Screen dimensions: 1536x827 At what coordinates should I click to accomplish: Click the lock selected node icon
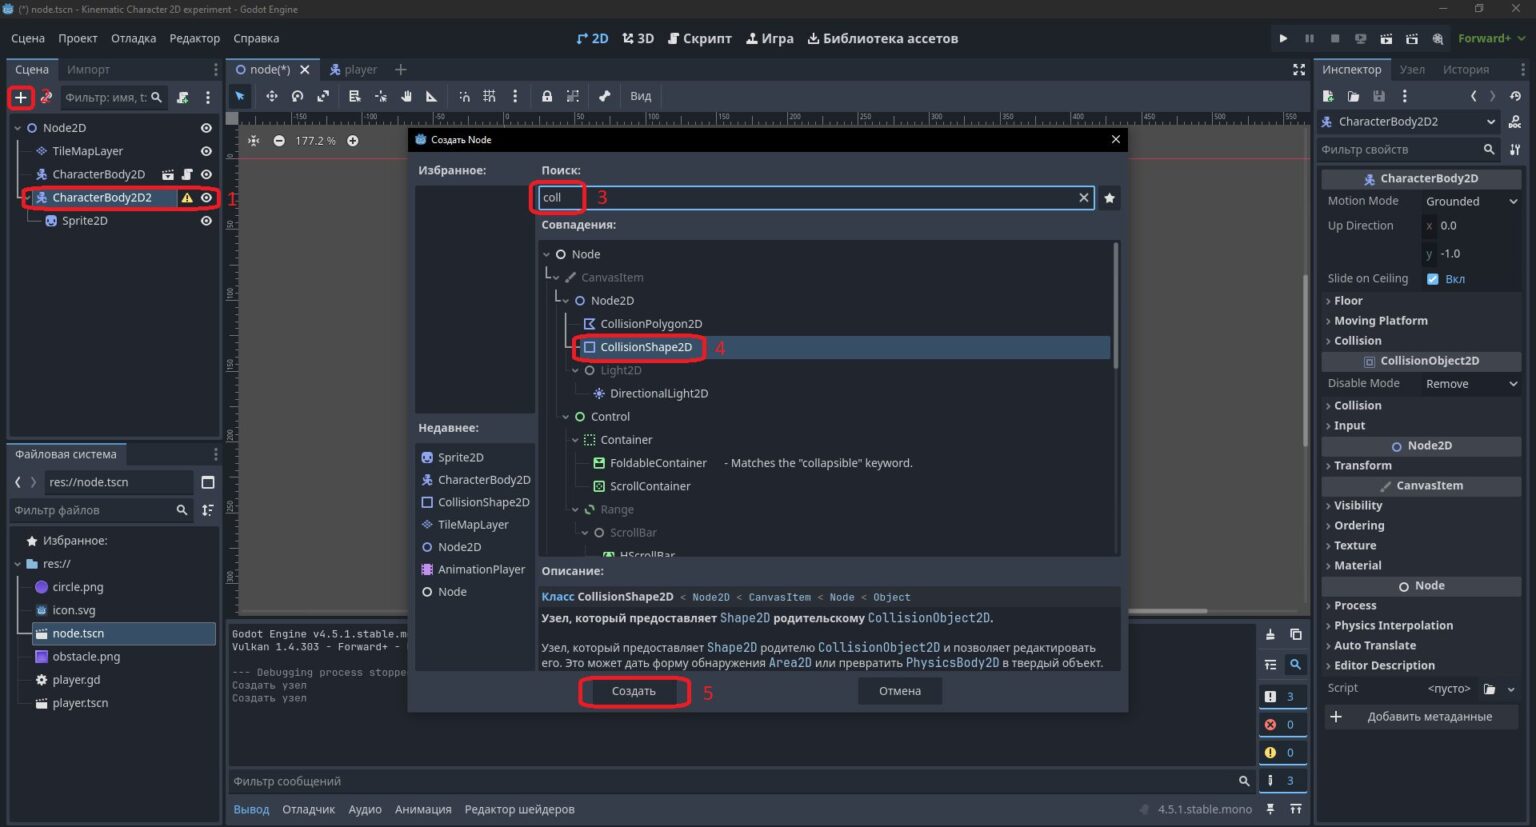(x=547, y=96)
